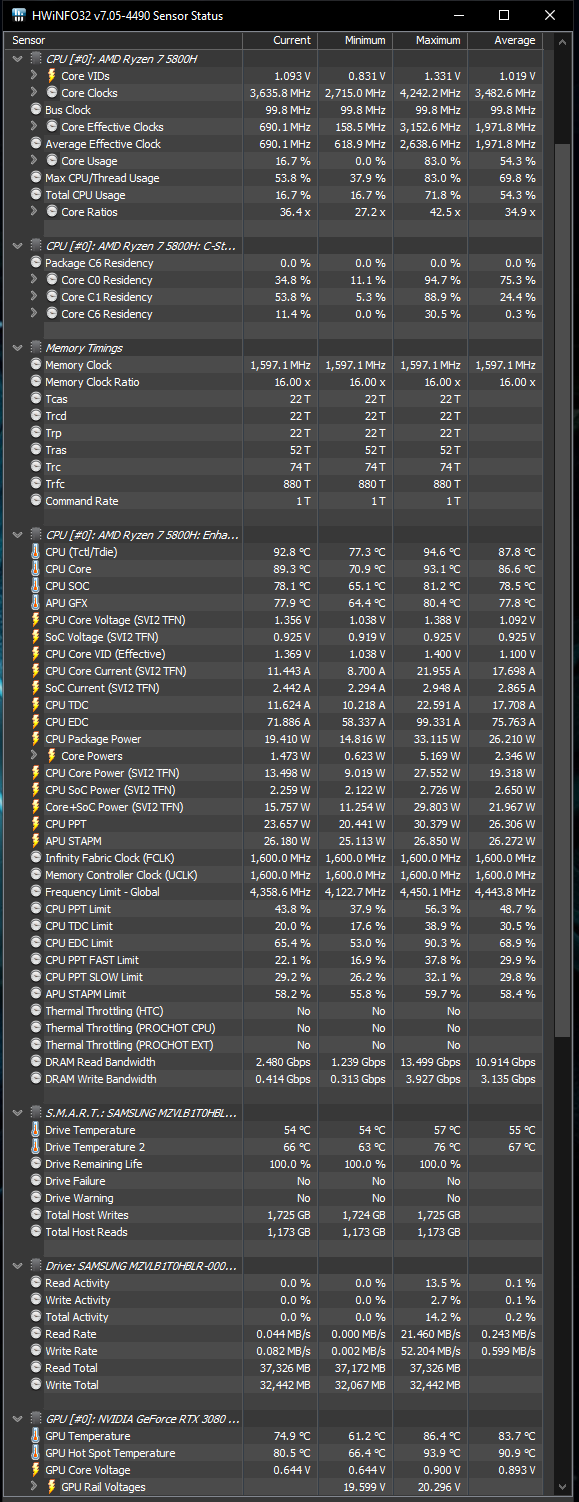The height and width of the screenshot is (1502, 579).
Task: Expand the Core Clocks row
Action: tap(36, 93)
